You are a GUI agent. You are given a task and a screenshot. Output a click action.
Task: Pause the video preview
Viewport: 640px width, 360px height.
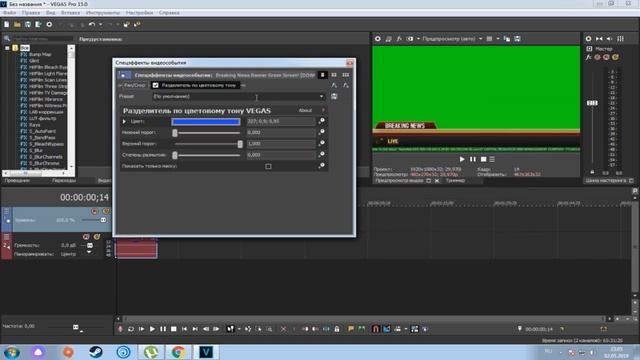[x=473, y=159]
